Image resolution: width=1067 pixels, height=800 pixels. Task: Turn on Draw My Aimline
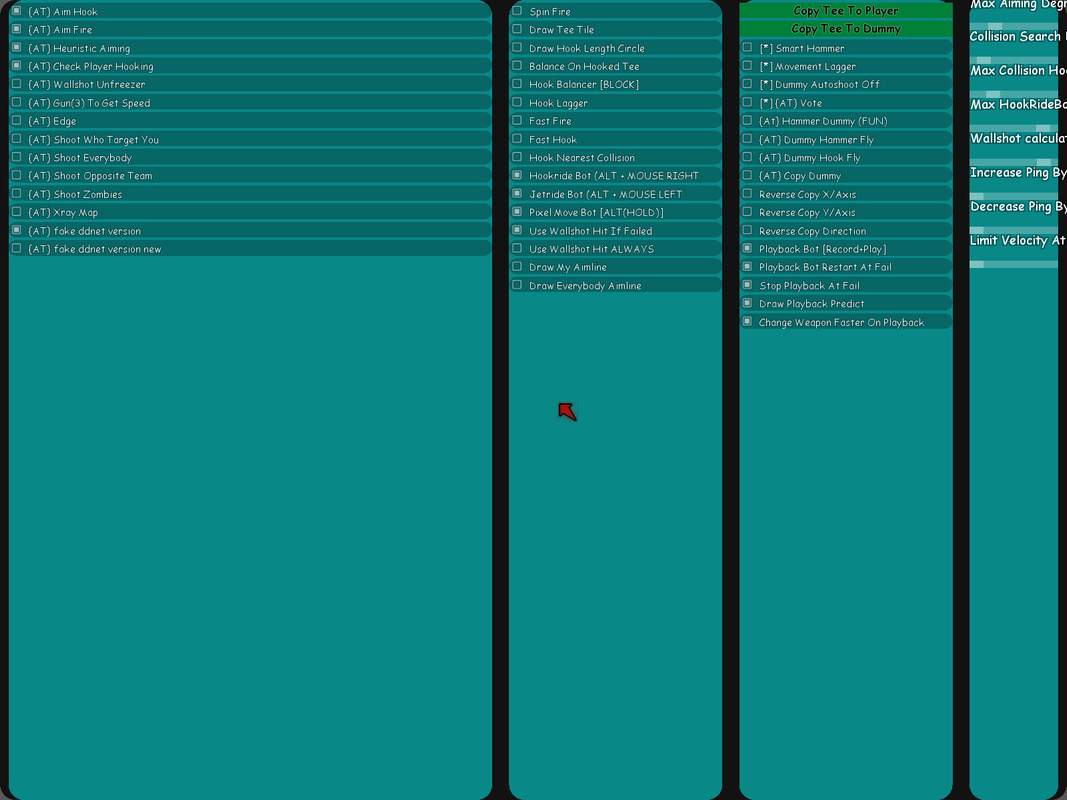[517, 267]
